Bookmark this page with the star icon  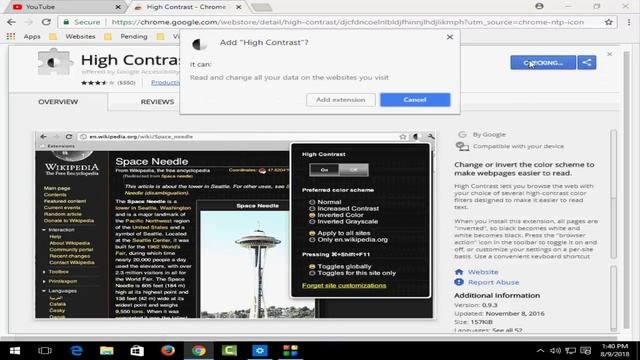[x=609, y=22]
